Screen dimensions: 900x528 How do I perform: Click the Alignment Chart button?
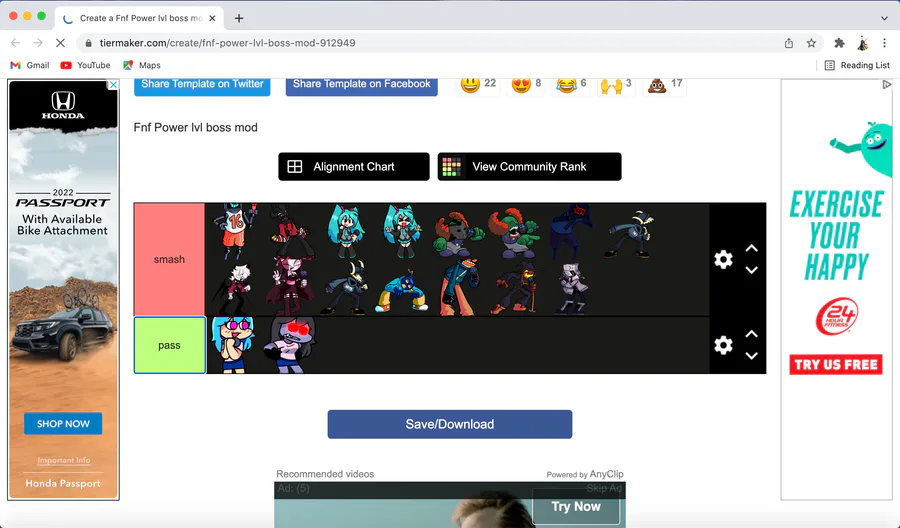tap(354, 166)
